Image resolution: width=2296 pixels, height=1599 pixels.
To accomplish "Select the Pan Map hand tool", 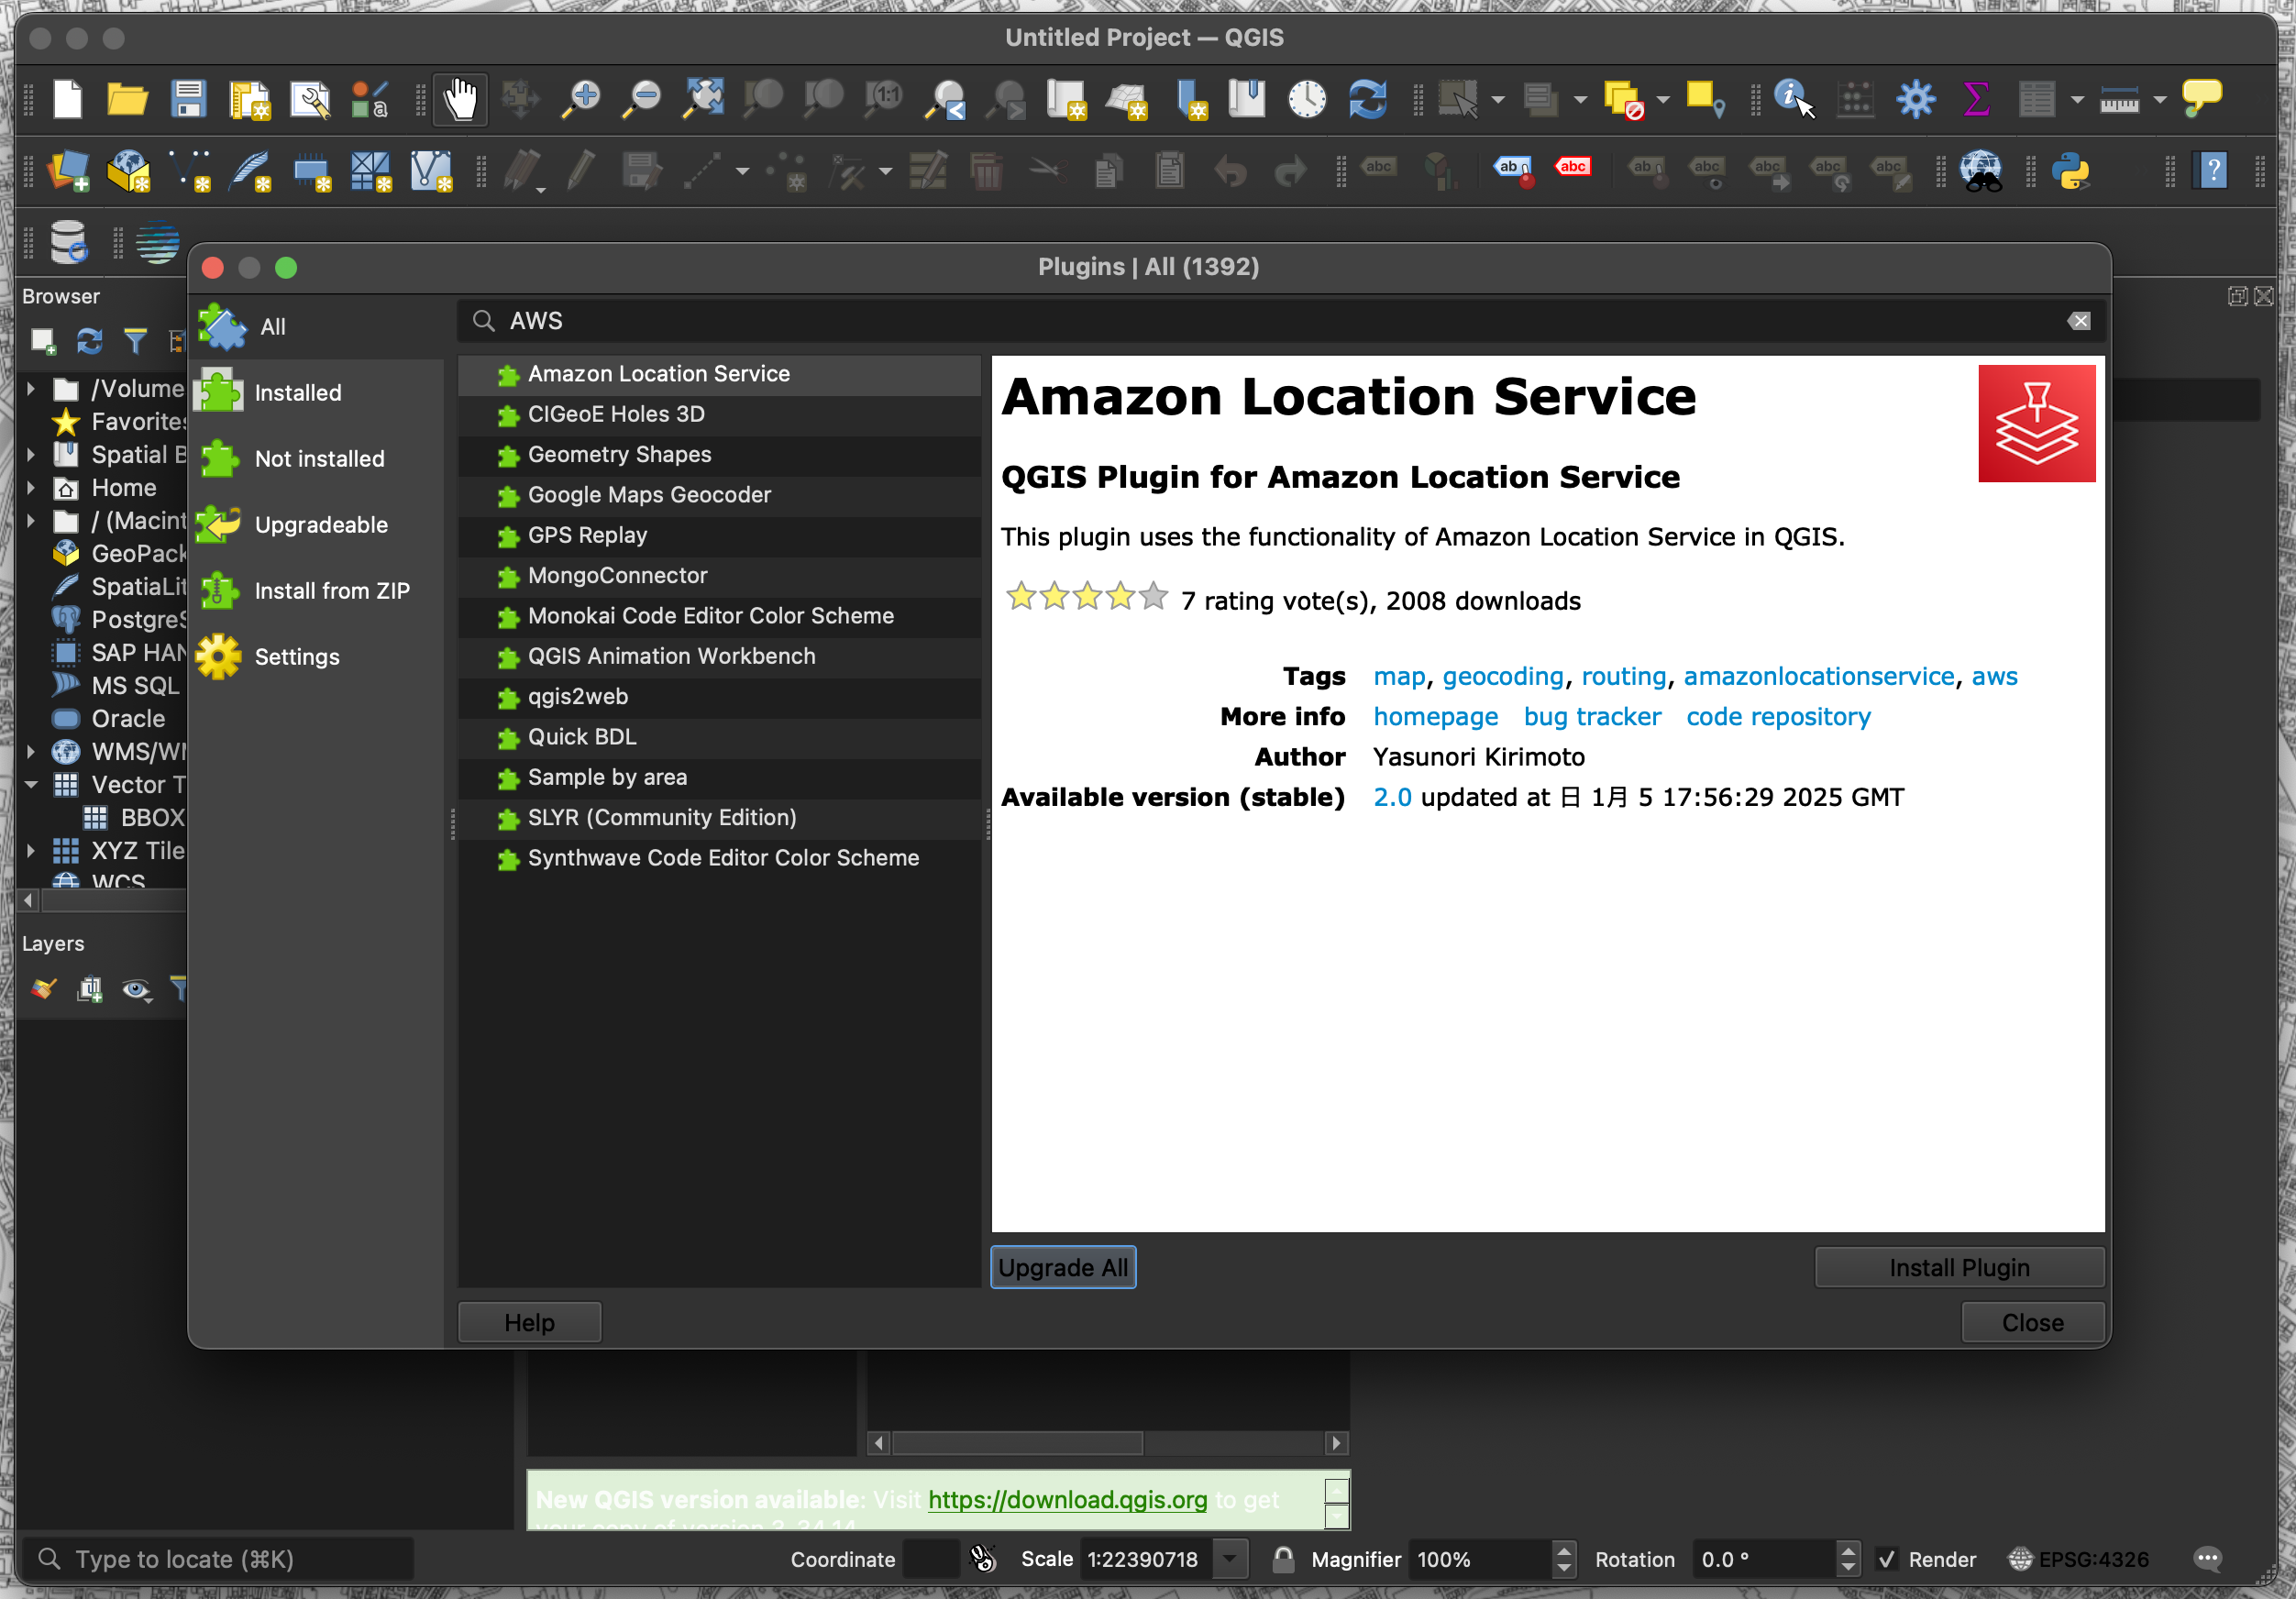I will tap(460, 99).
